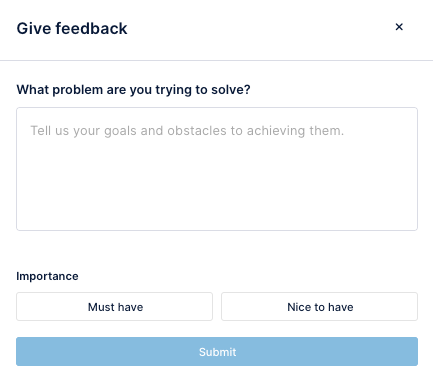The height and width of the screenshot is (381, 433).
Task: Click the 'Tell us your goals' placeholder text
Action: point(187,131)
